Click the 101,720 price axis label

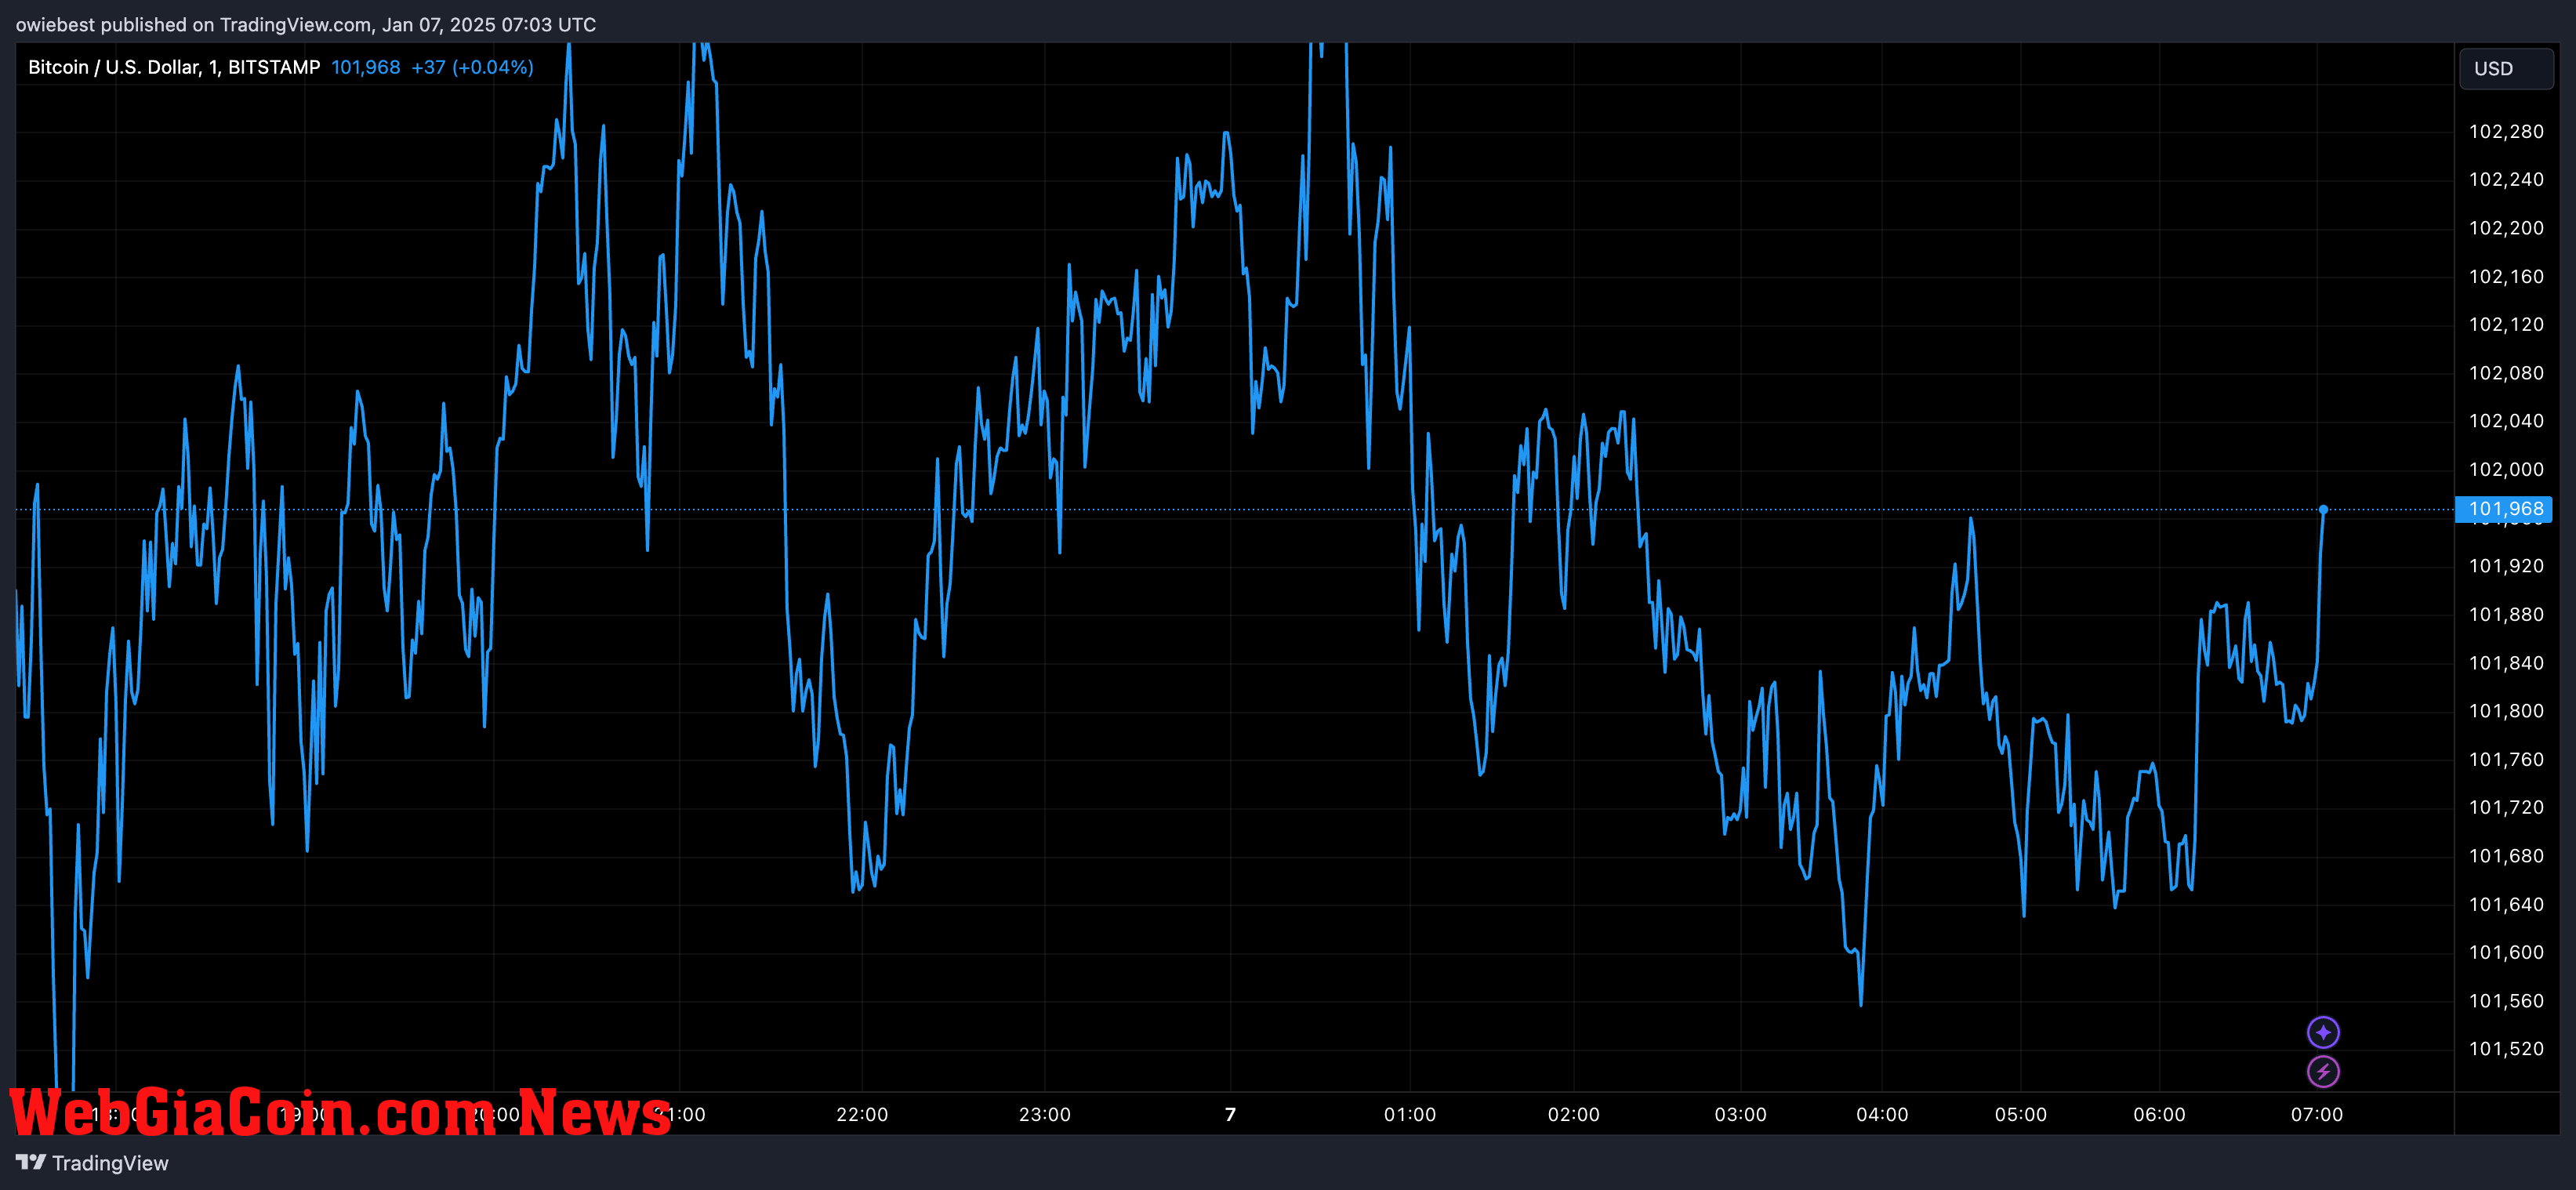(x=2506, y=807)
